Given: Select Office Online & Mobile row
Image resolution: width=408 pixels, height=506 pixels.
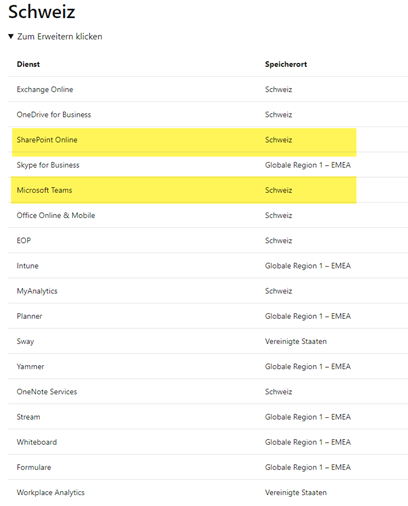Looking at the screenshot, I should (208, 215).
